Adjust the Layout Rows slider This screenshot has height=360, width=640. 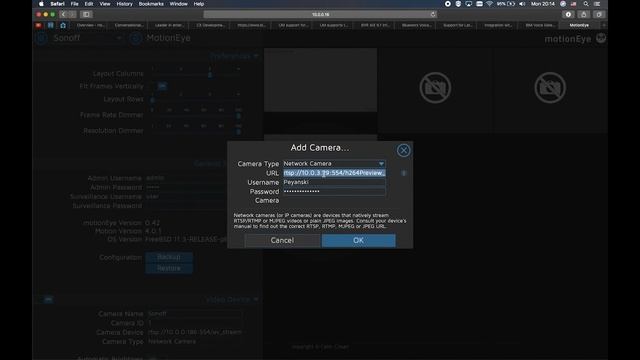tap(195, 99)
